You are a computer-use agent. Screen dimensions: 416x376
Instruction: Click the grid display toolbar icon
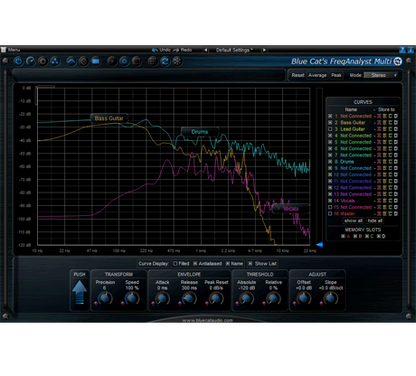(x=153, y=61)
